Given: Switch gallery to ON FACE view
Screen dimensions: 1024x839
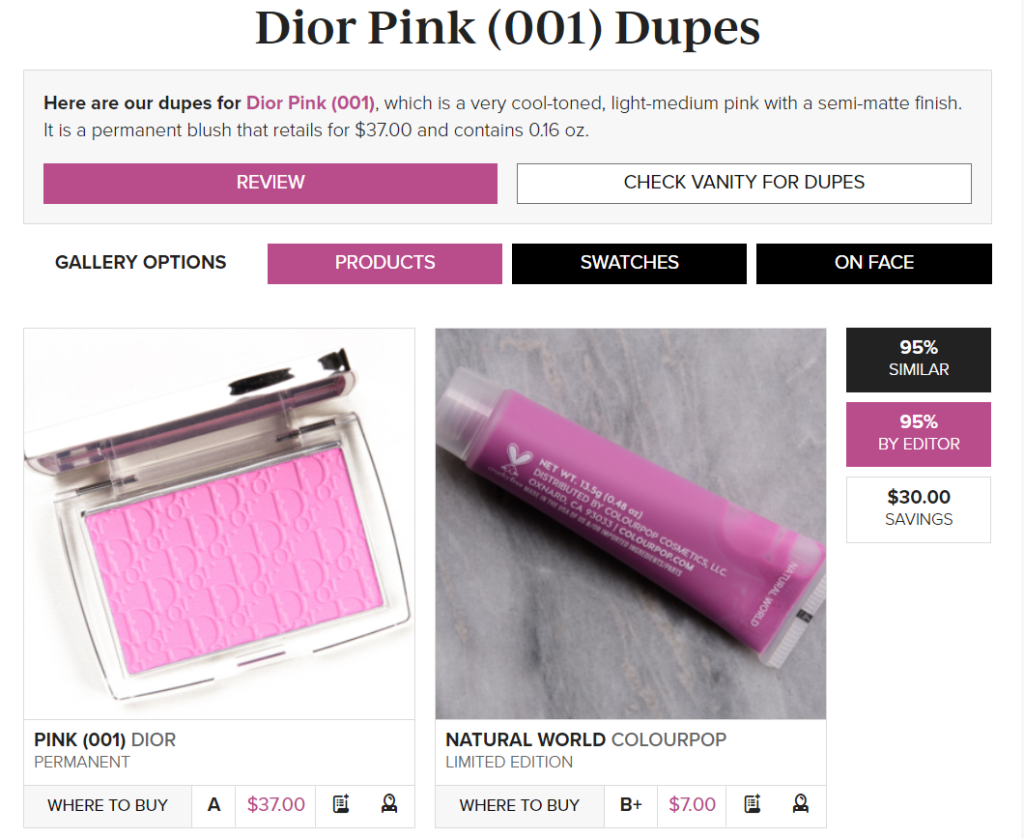Looking at the screenshot, I should click(874, 263).
